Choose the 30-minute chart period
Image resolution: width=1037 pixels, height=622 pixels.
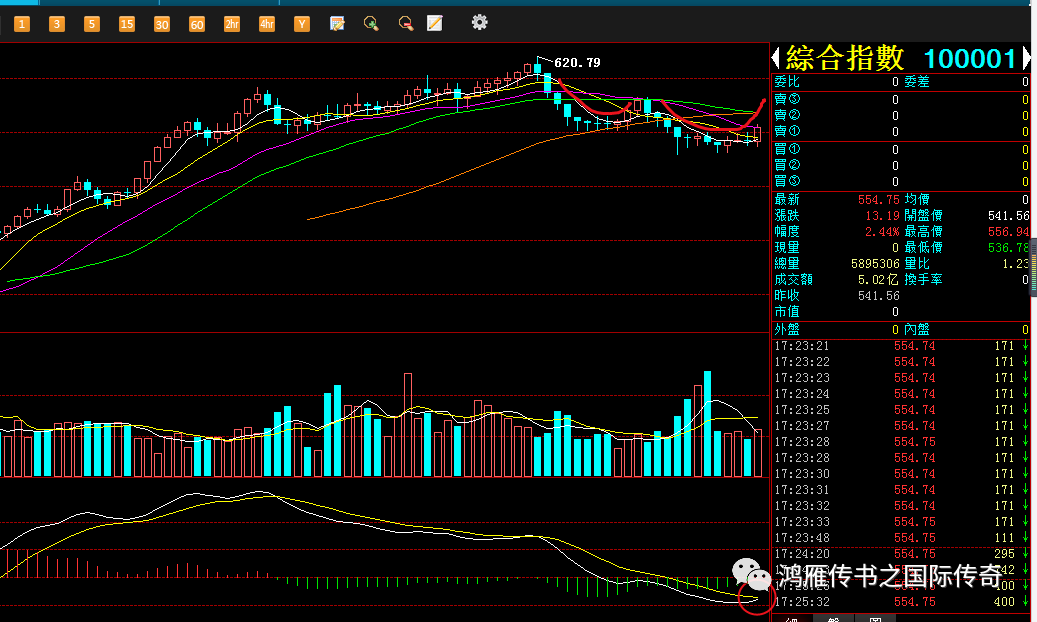pyautogui.click(x=162, y=24)
